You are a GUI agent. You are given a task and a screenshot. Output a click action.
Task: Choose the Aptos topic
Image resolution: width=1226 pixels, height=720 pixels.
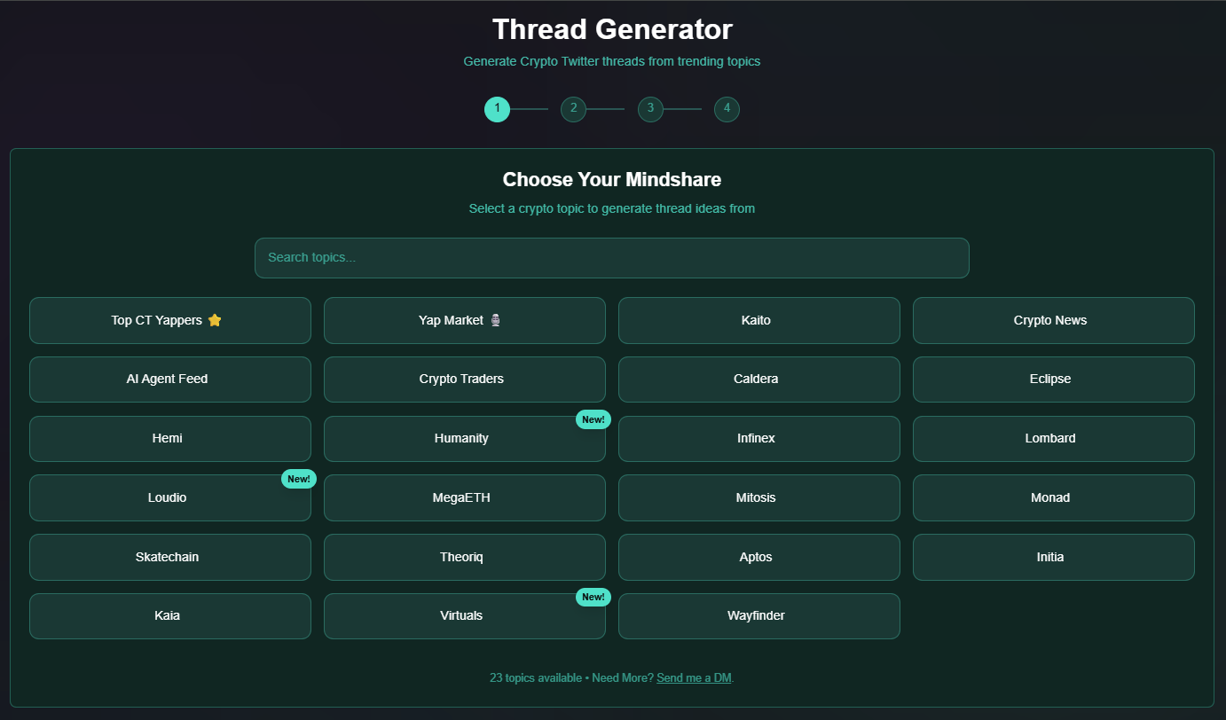point(759,557)
